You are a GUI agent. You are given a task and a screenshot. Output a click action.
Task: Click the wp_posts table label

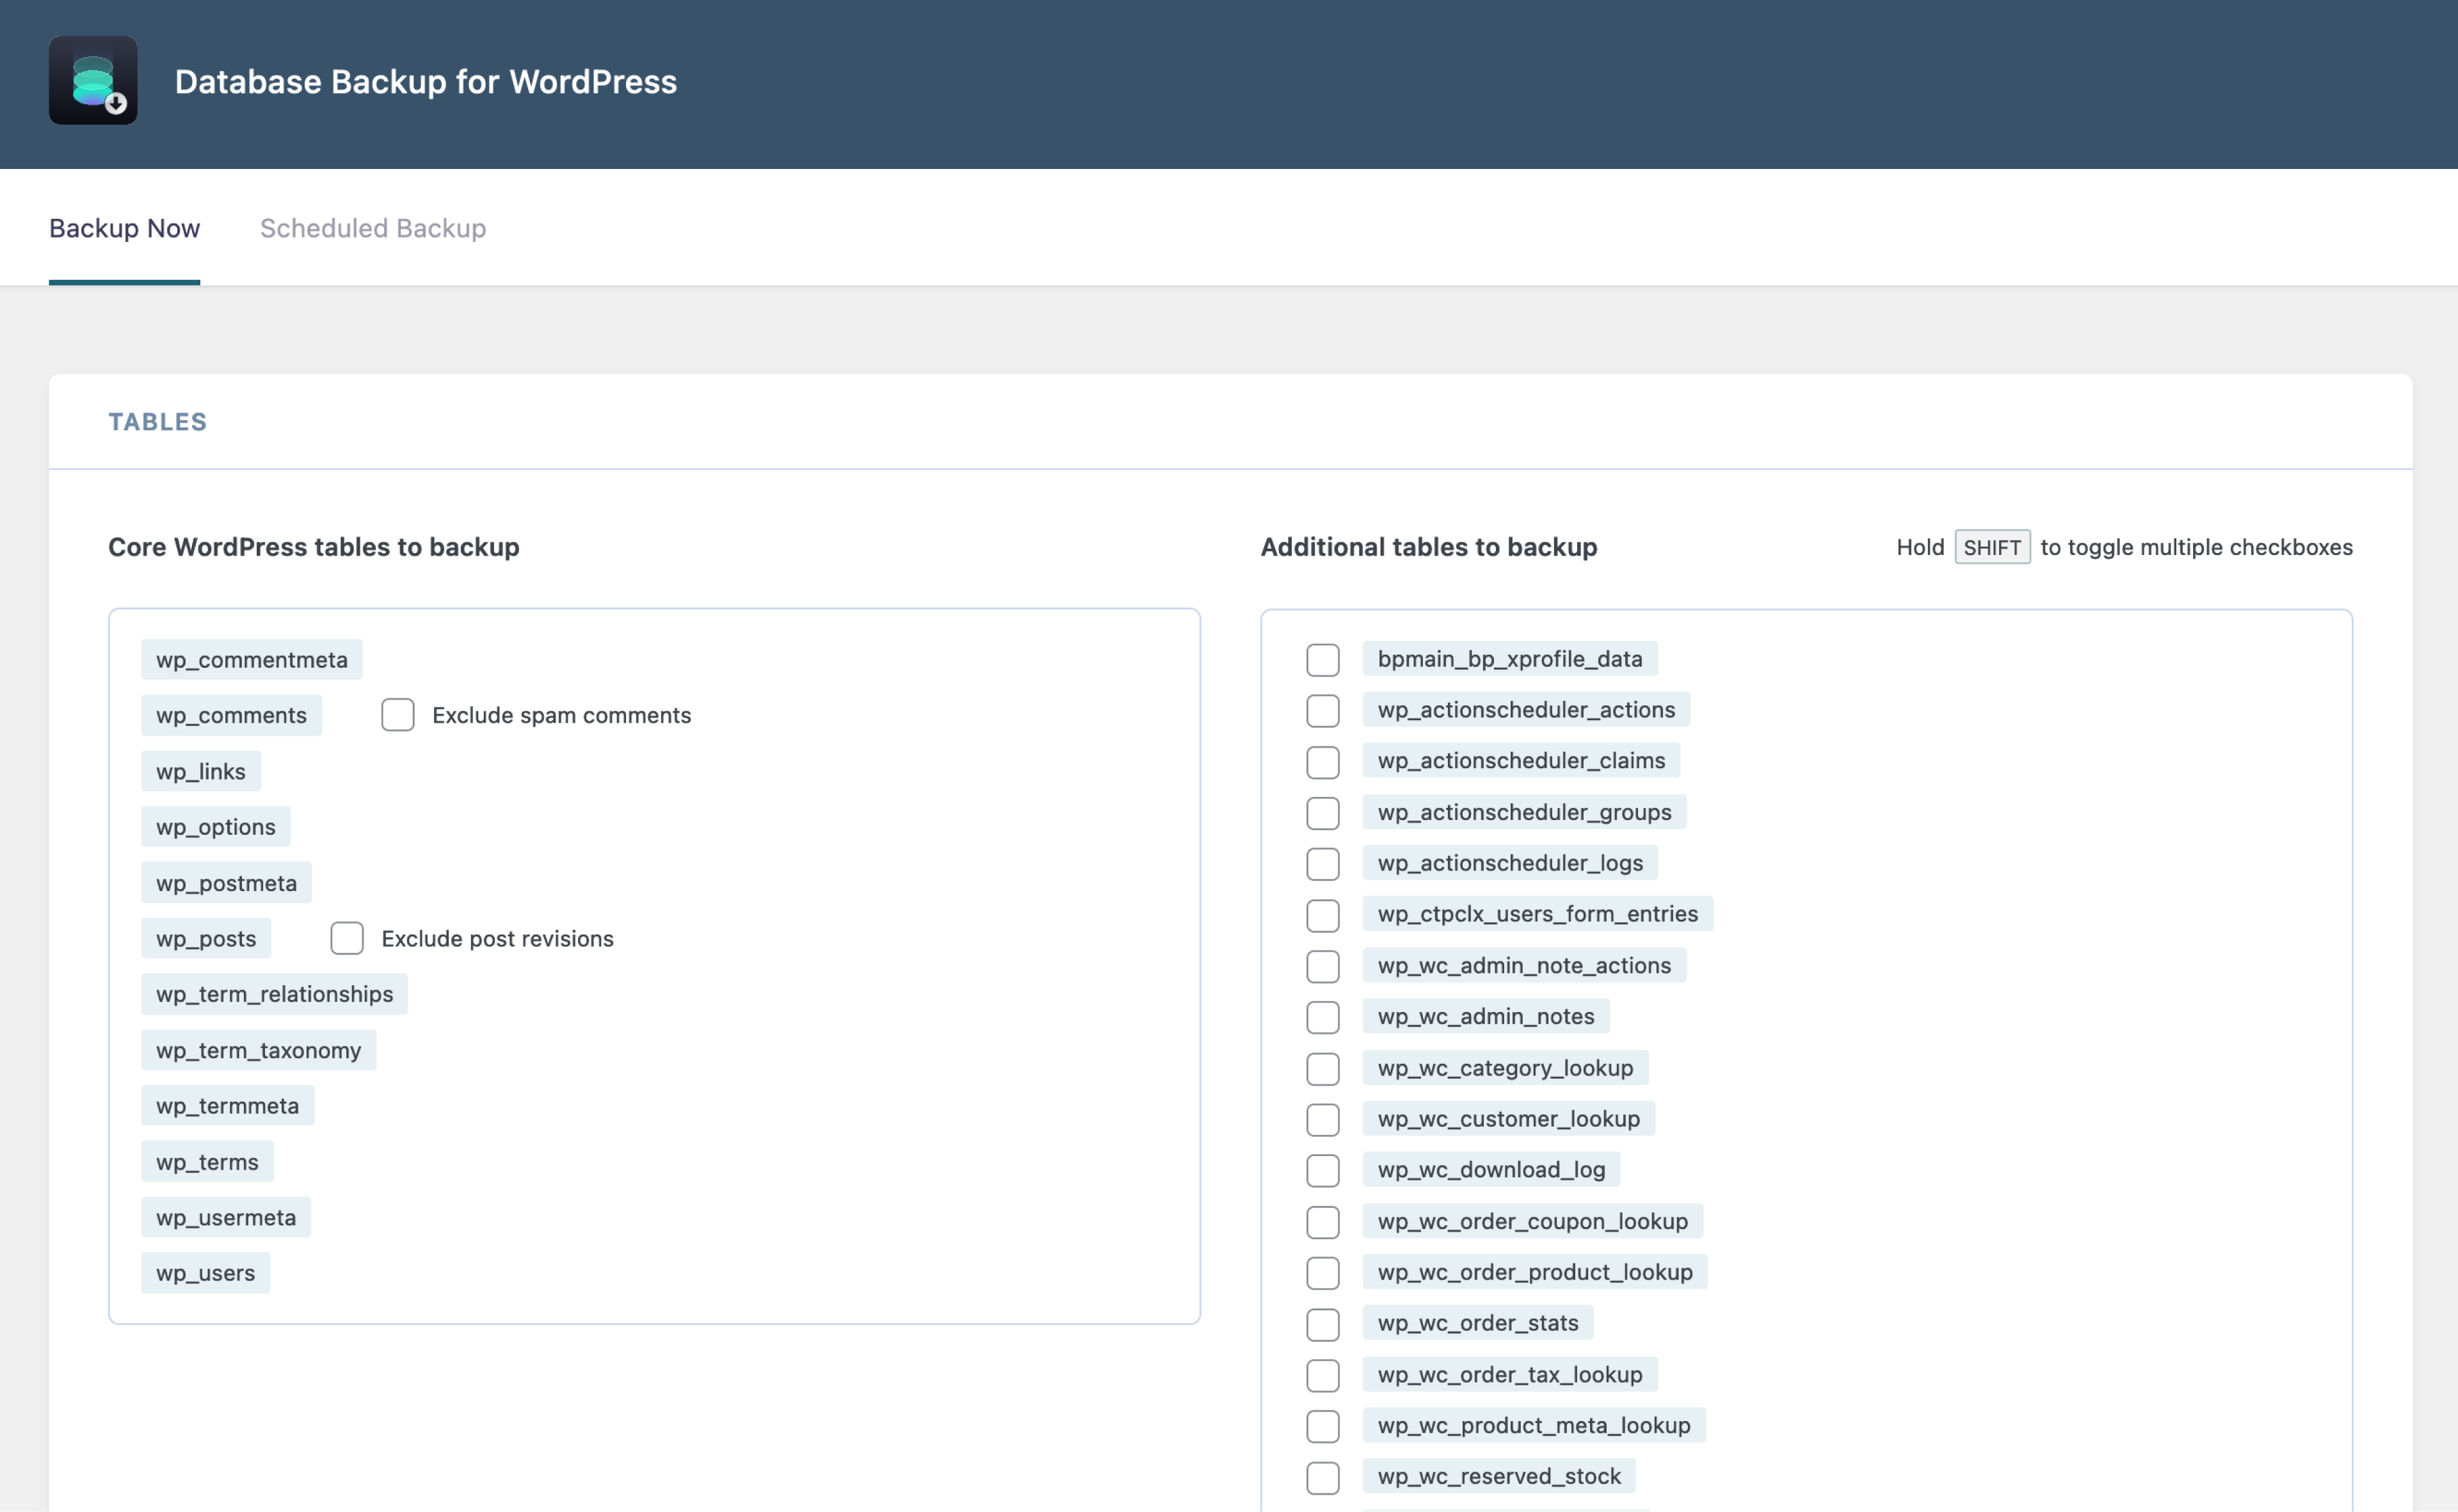click(206, 938)
